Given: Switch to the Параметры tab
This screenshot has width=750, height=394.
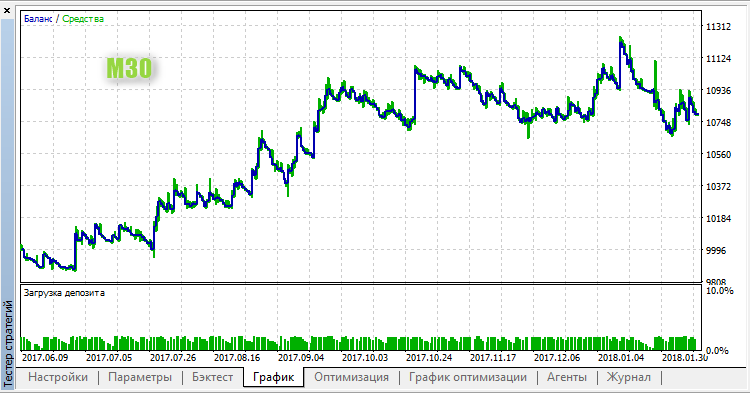Looking at the screenshot, I should pyautogui.click(x=140, y=377).
